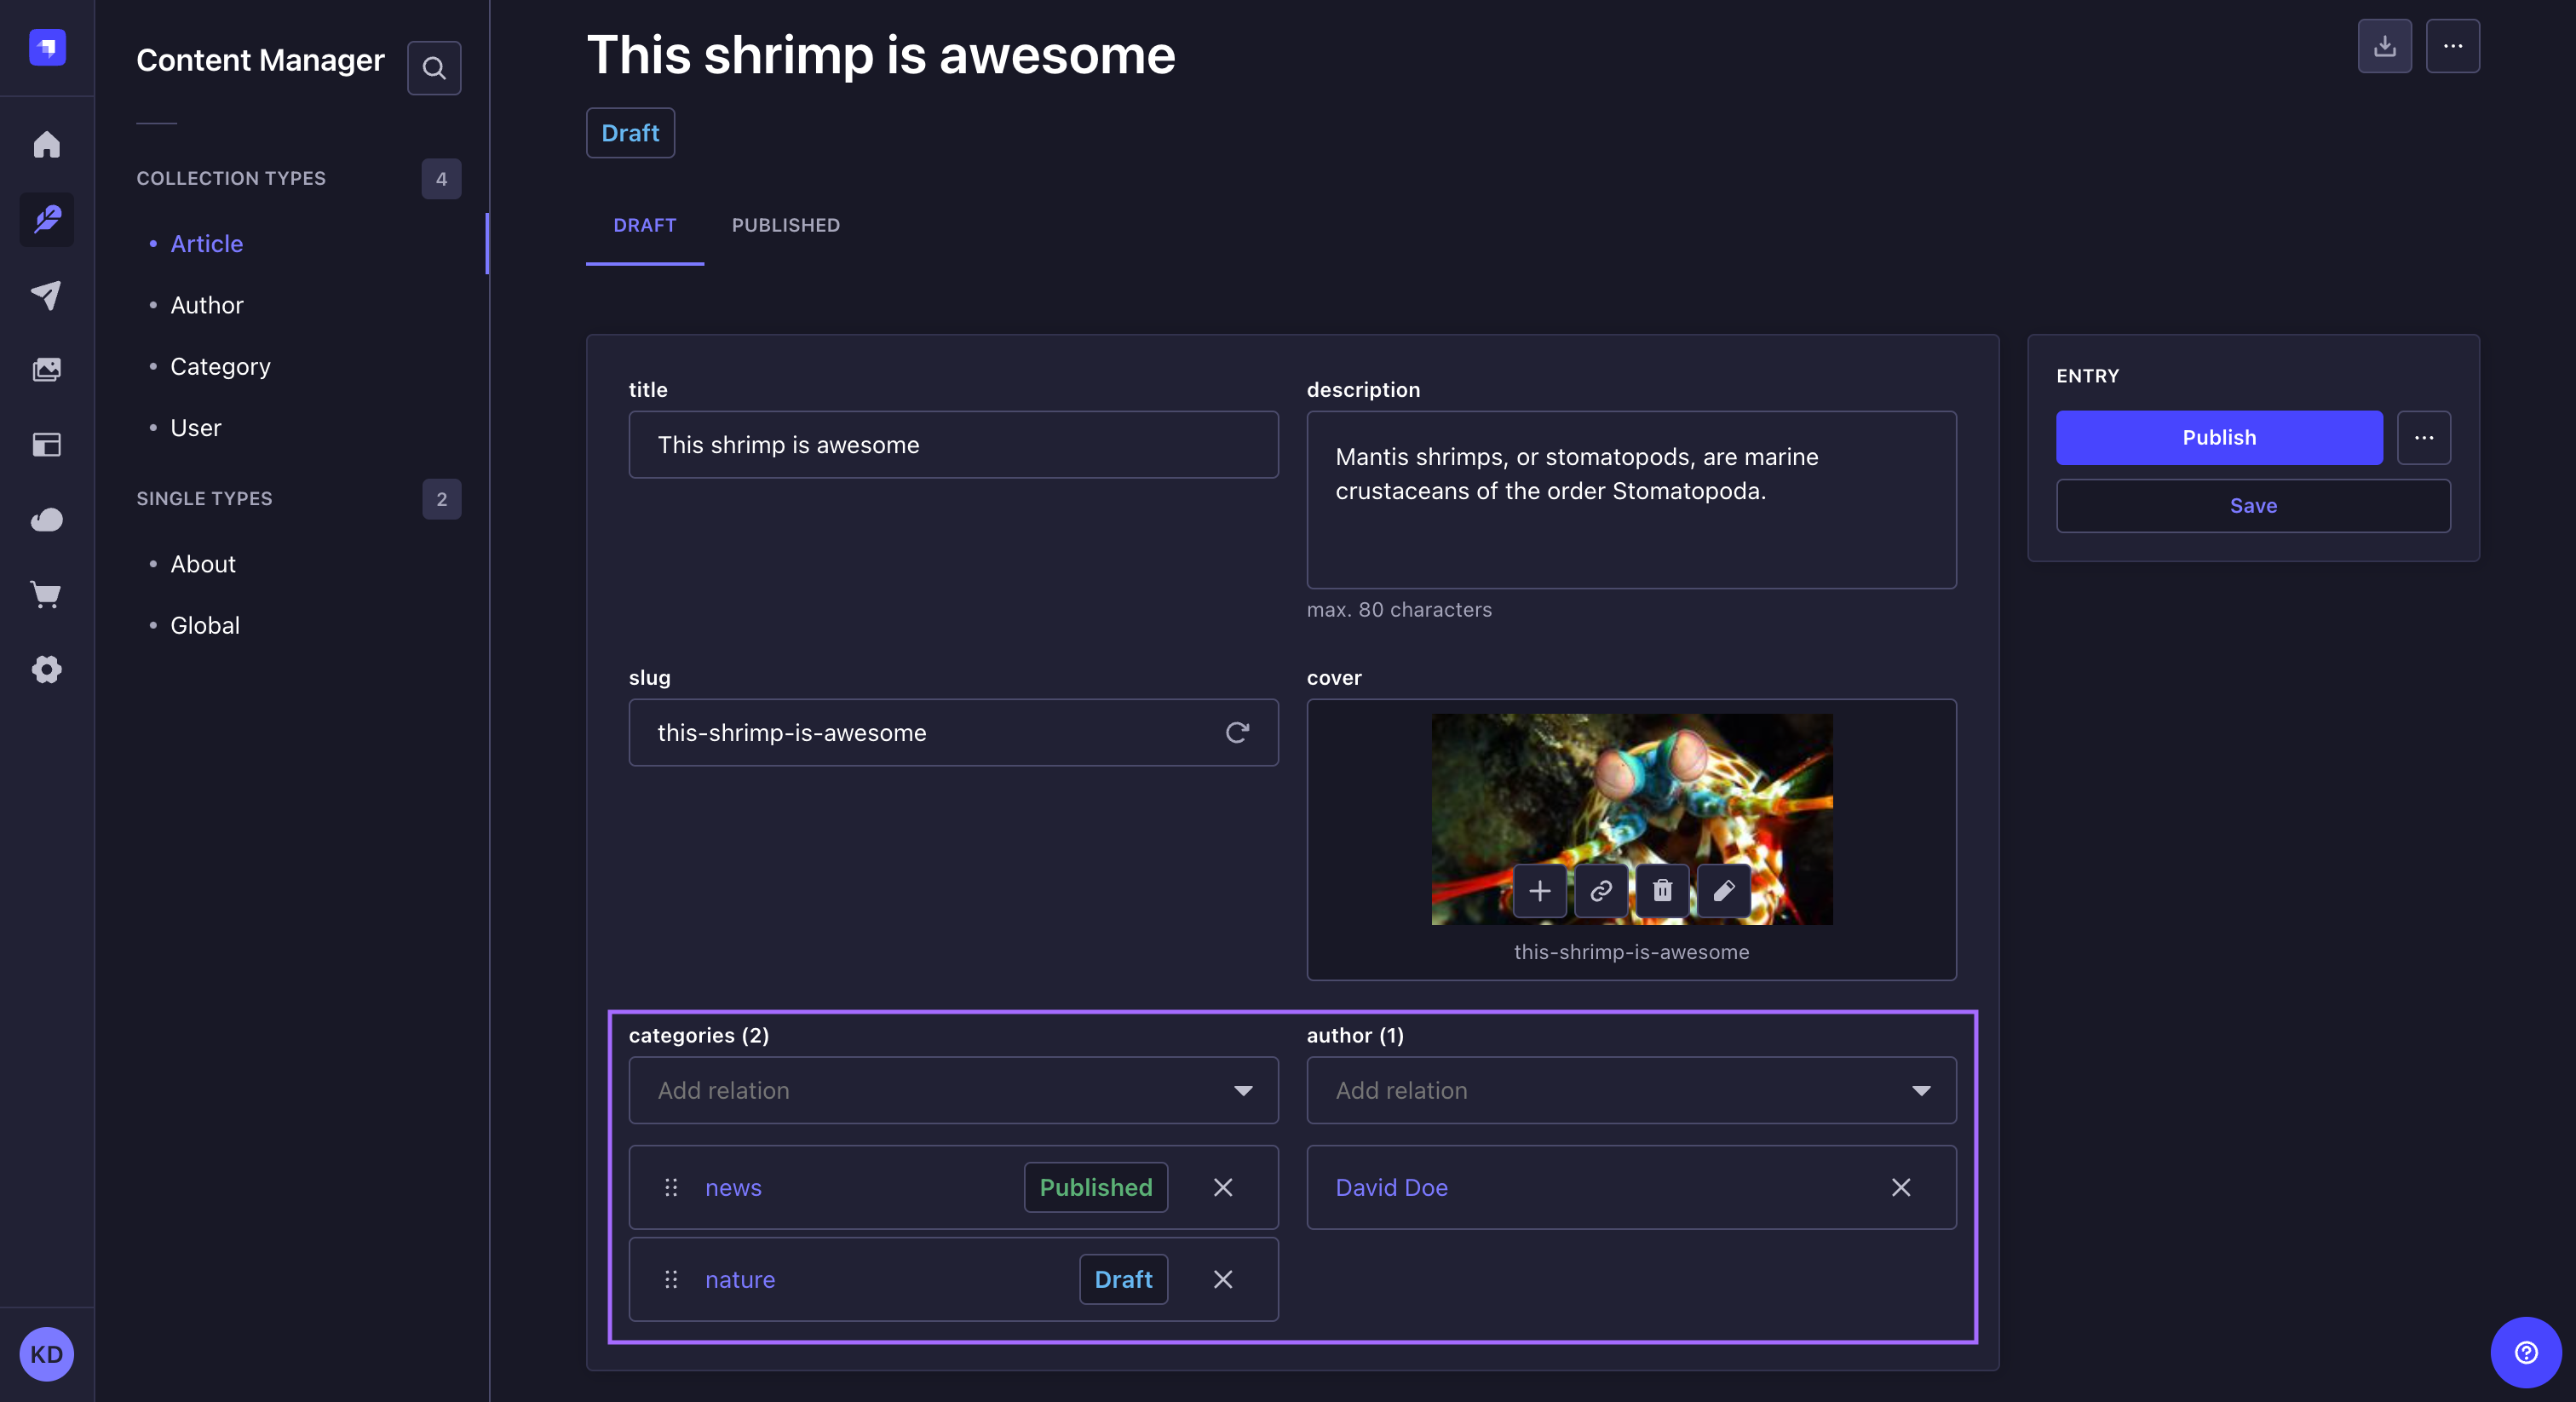The height and width of the screenshot is (1402, 2576).
Task: Click into the title input field
Action: point(952,444)
